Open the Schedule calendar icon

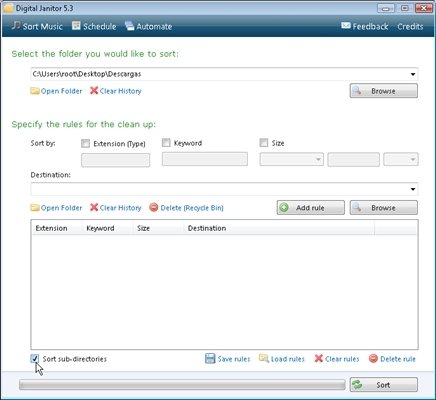point(76,26)
